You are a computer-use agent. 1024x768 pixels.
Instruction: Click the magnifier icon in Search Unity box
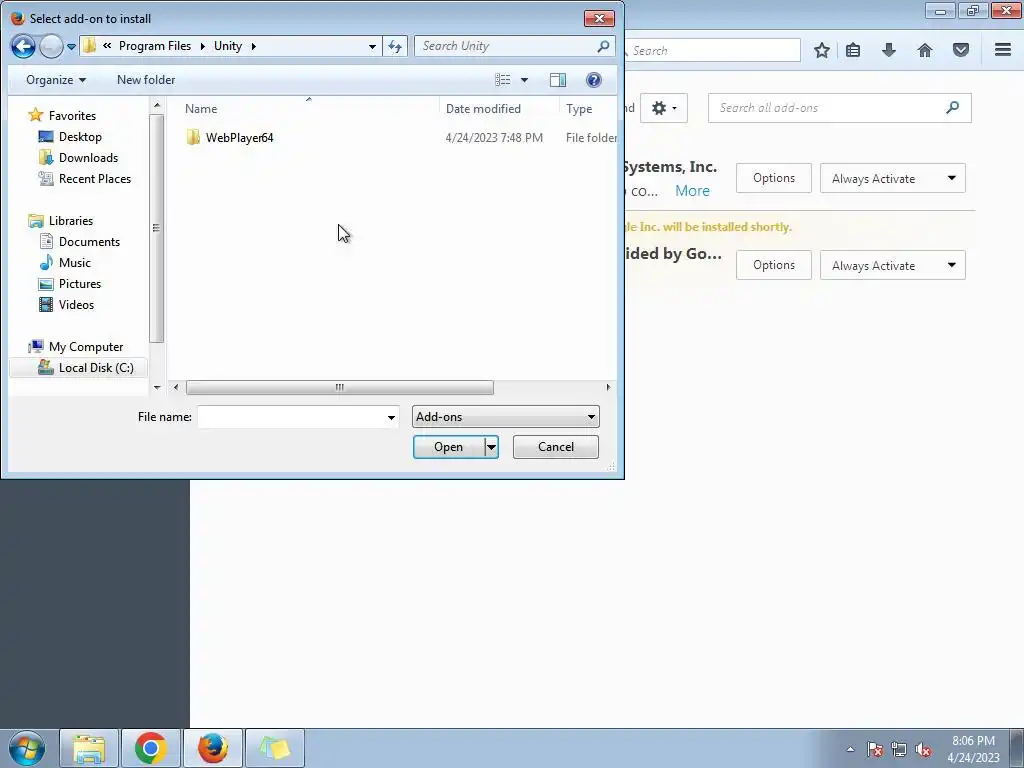pyautogui.click(x=603, y=46)
